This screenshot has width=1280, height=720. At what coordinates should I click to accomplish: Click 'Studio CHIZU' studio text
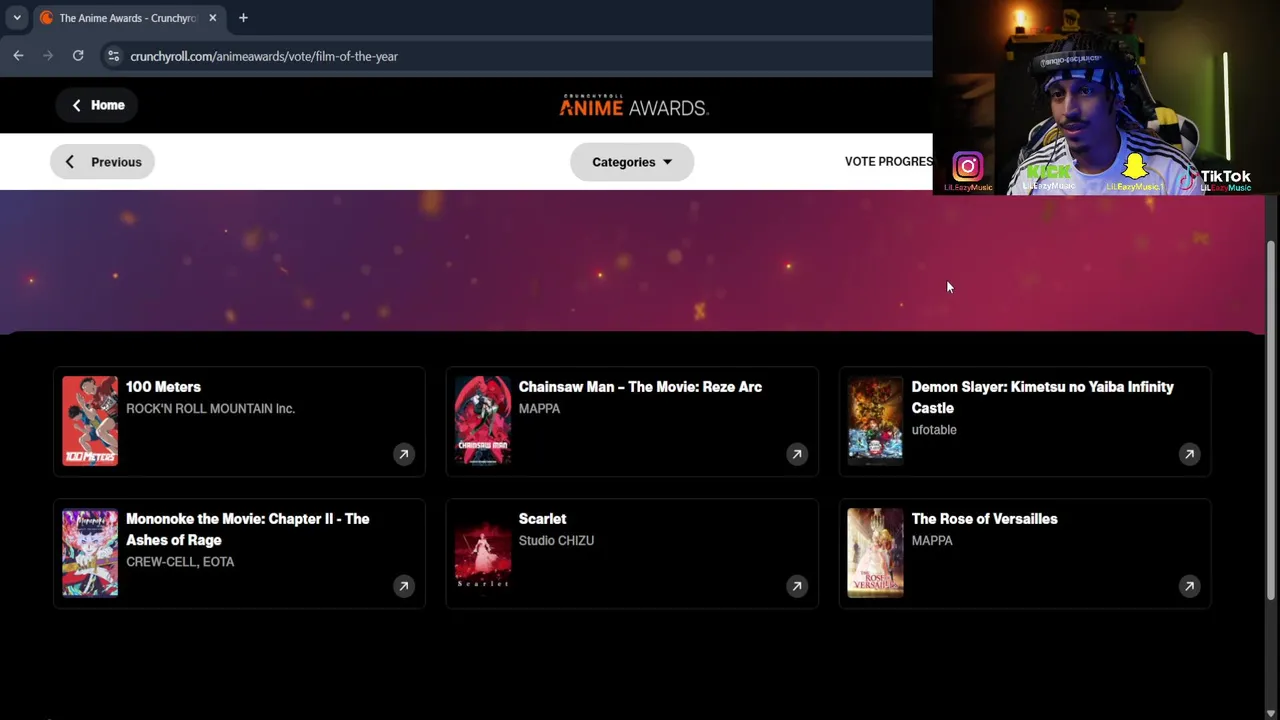[556, 540]
